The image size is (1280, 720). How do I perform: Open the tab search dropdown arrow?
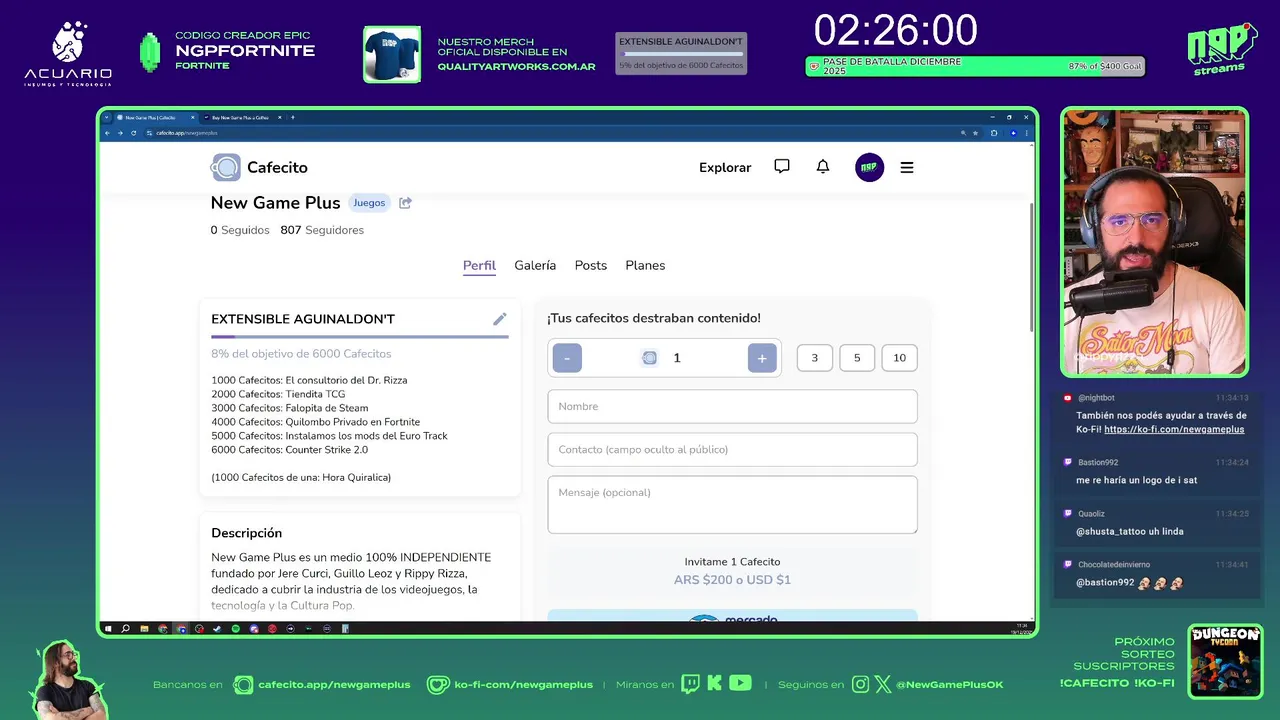[107, 117]
